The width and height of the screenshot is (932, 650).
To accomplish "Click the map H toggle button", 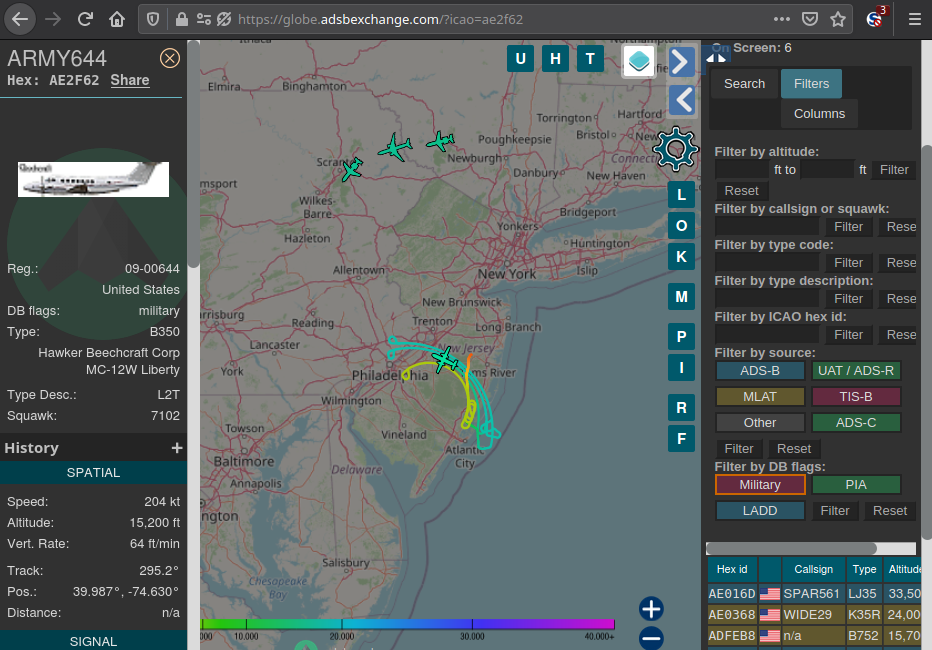I will click(x=555, y=59).
